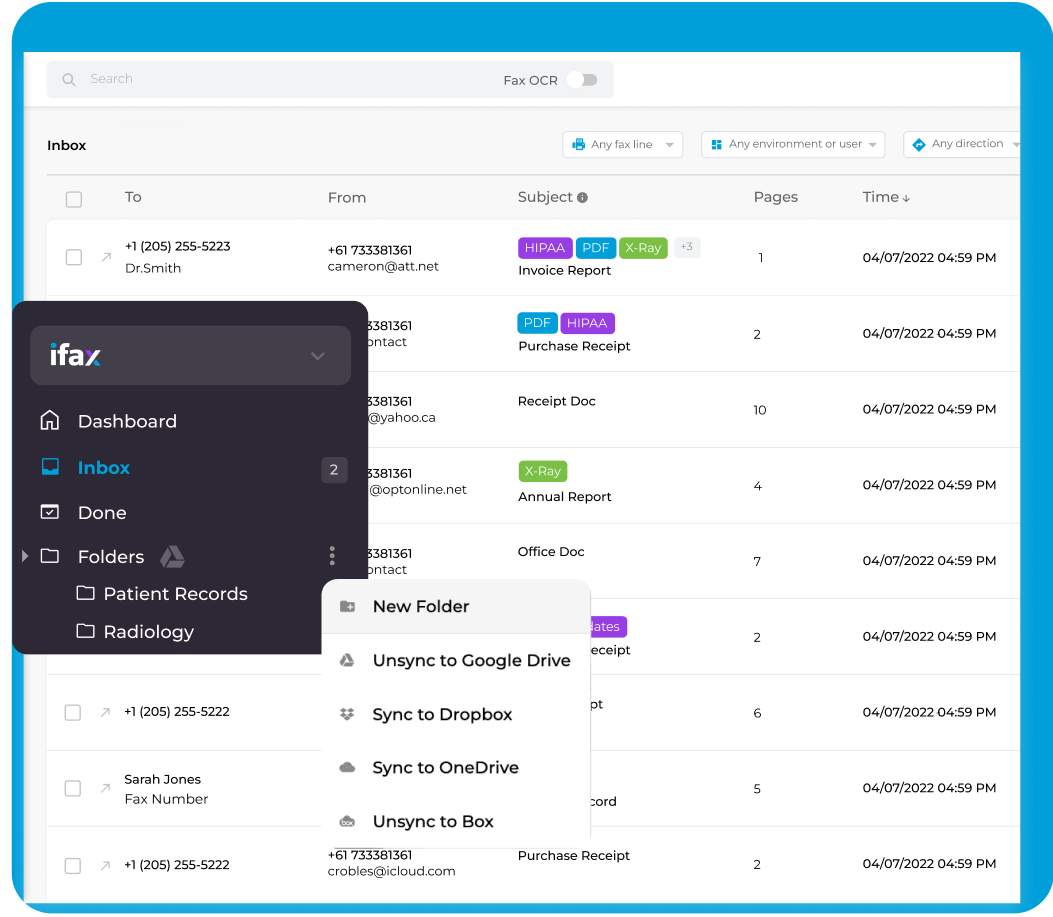The height and width of the screenshot is (917, 1053).
Task: Click the Dashboard home icon
Action: pyautogui.click(x=49, y=421)
